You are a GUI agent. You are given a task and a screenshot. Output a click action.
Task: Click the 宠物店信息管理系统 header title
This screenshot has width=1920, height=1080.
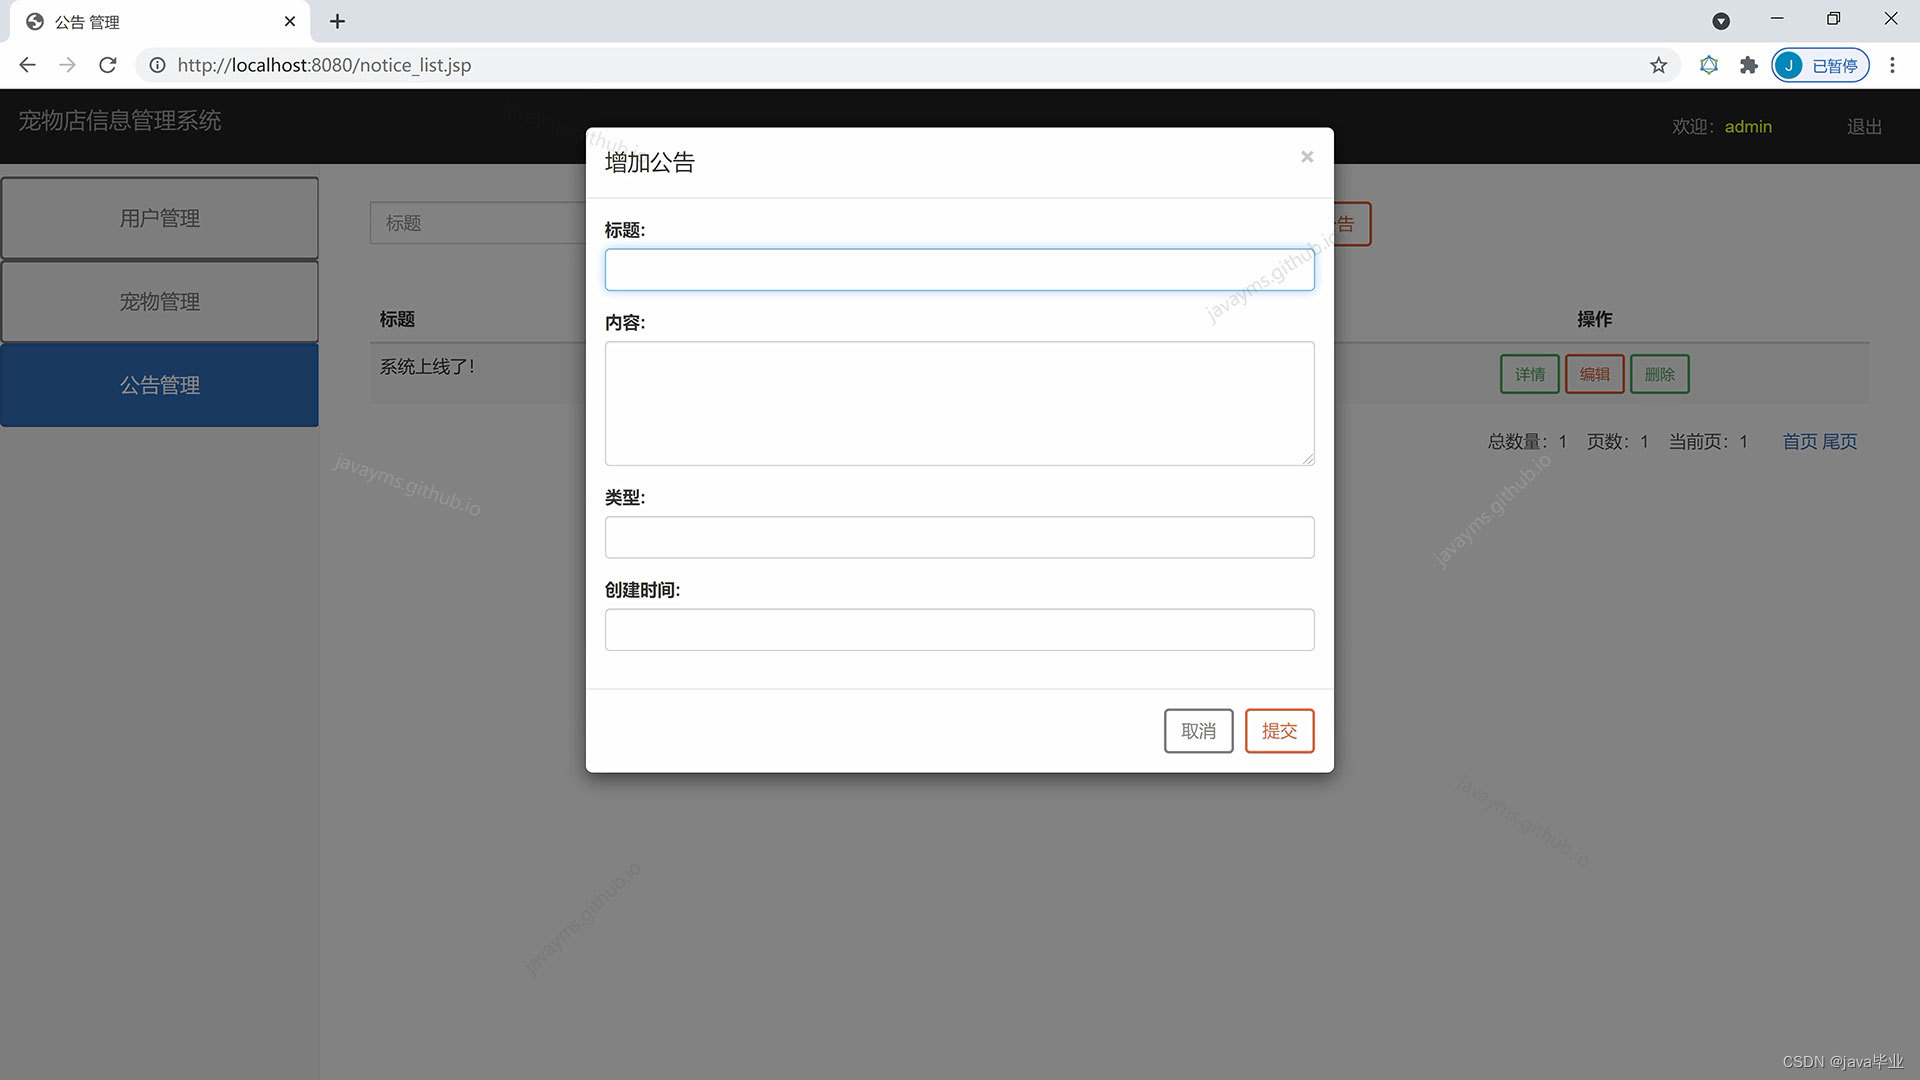tap(120, 121)
